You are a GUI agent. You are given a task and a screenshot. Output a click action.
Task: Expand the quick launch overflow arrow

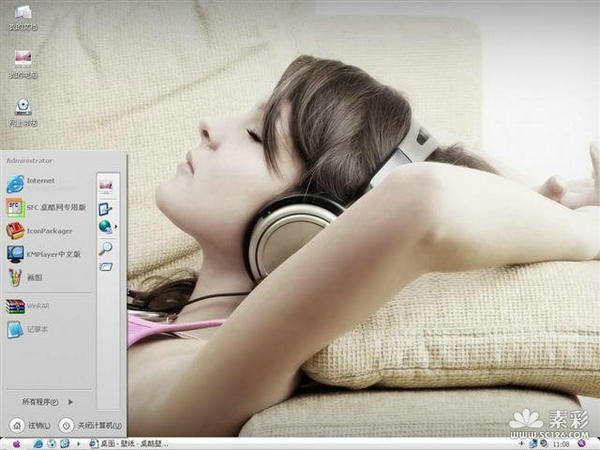(80, 442)
